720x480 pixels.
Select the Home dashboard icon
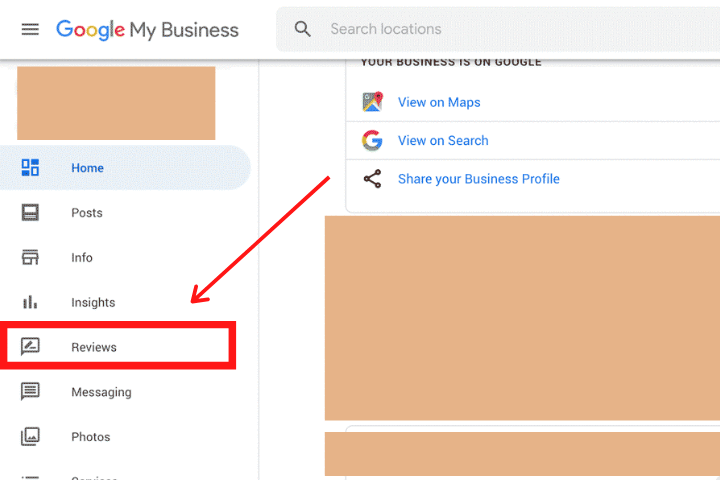(30, 168)
